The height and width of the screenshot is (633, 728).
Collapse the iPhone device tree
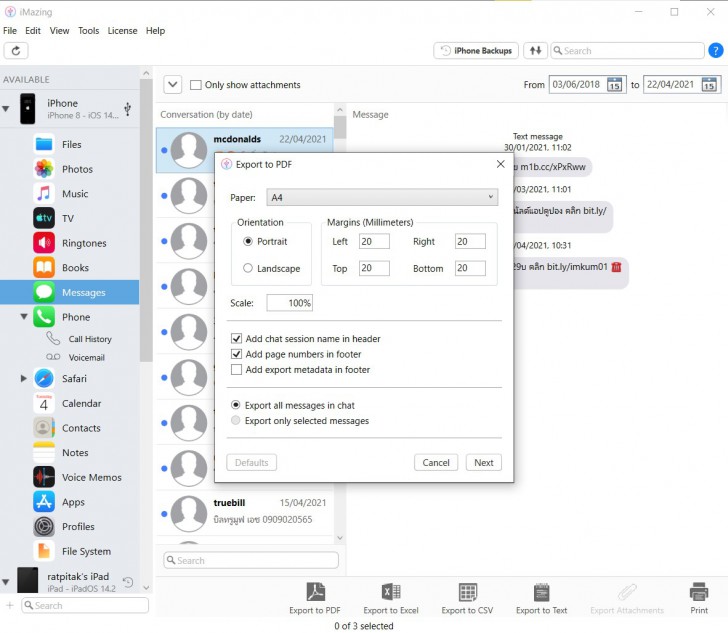pyautogui.click(x=6, y=109)
